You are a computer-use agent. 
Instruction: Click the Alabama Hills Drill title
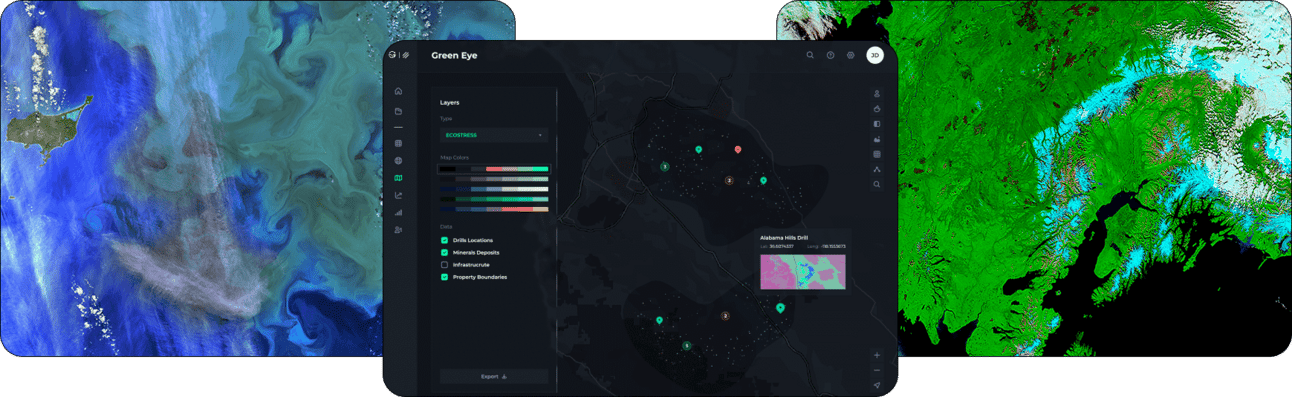(784, 238)
